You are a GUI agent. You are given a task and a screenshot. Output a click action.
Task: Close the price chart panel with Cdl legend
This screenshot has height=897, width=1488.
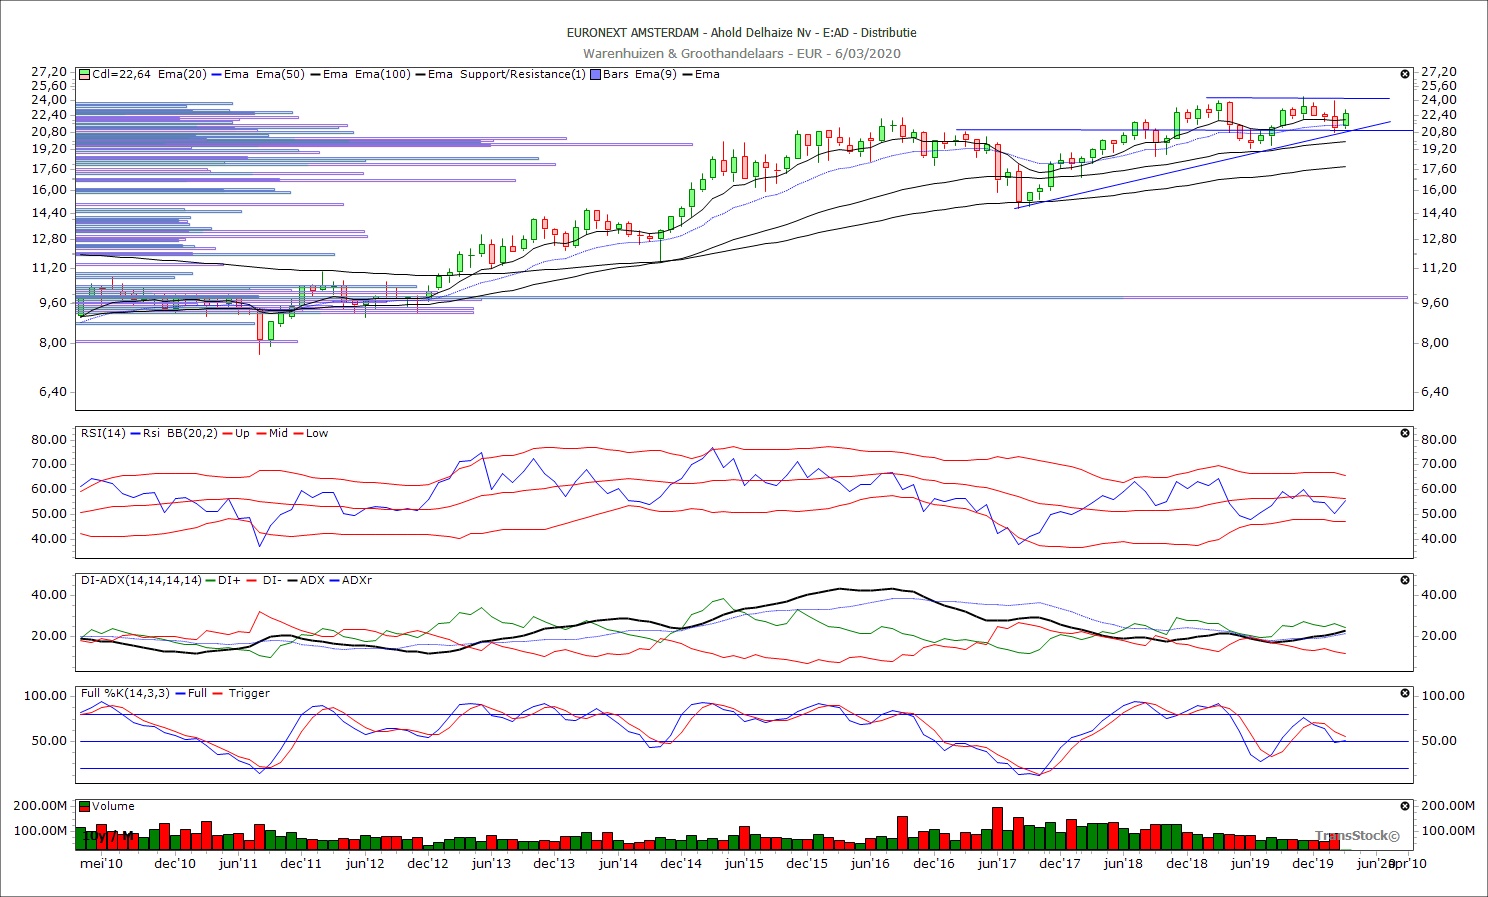tap(1405, 74)
